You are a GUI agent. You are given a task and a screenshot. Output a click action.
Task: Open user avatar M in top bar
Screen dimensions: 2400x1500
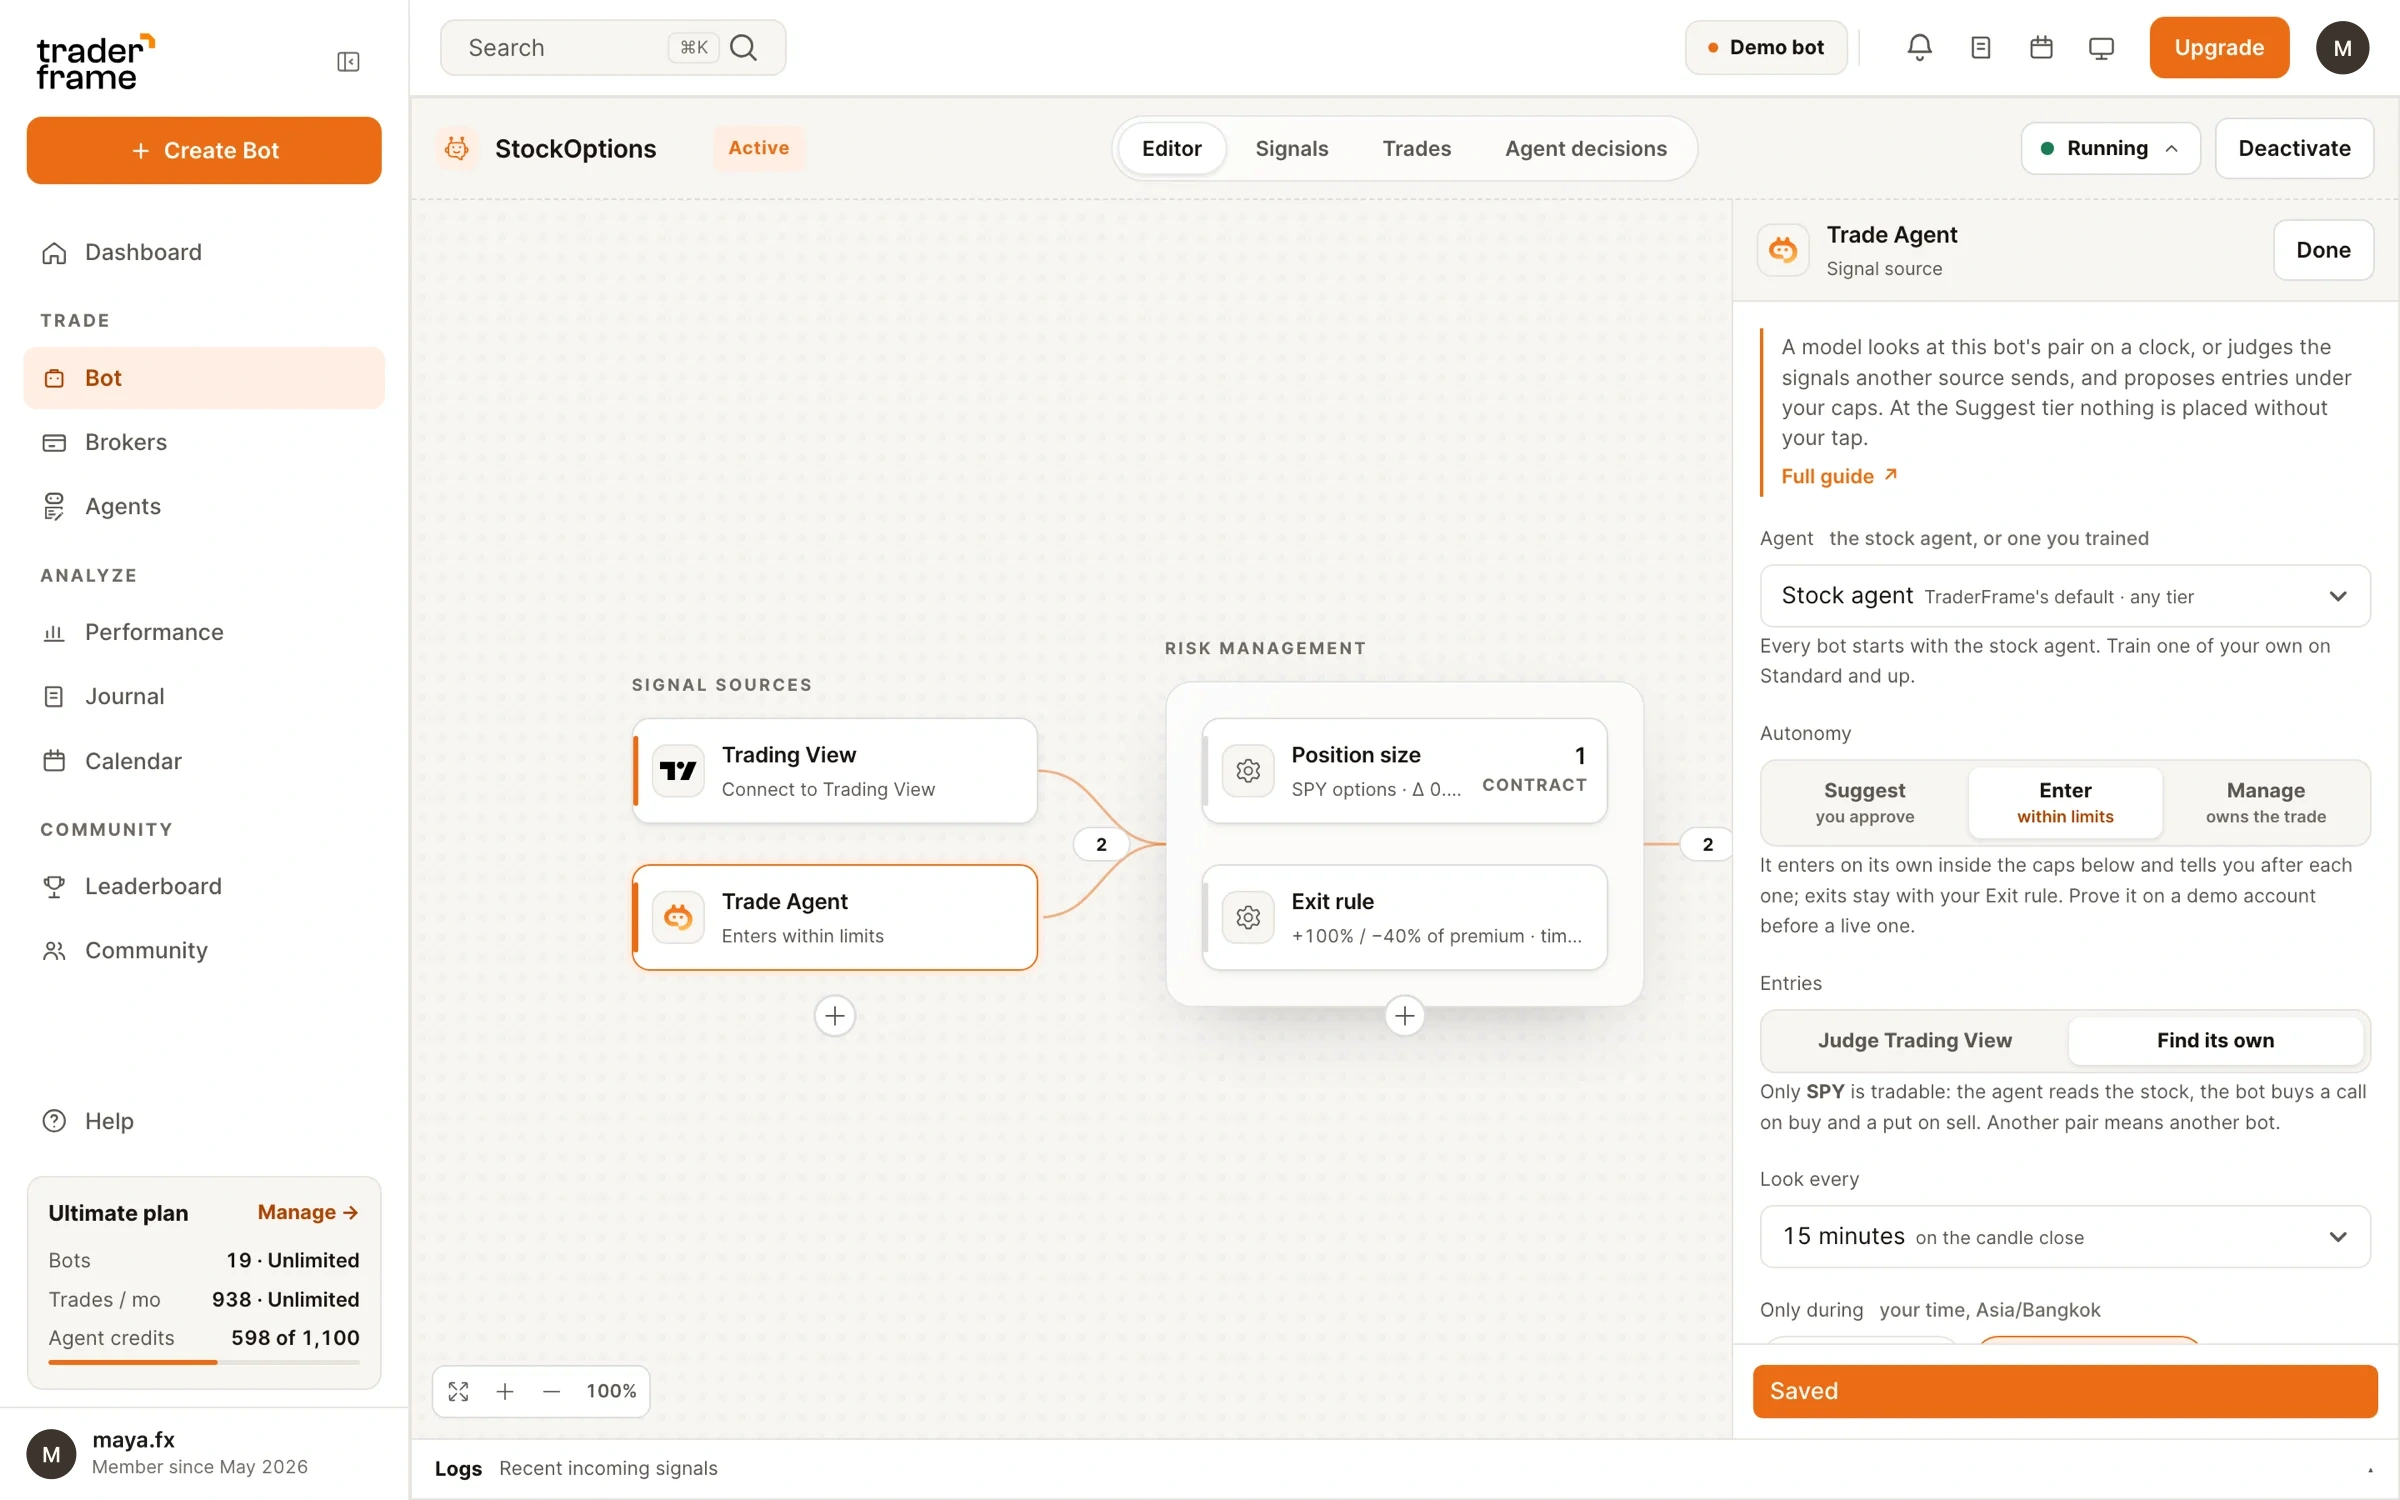tap(2342, 47)
